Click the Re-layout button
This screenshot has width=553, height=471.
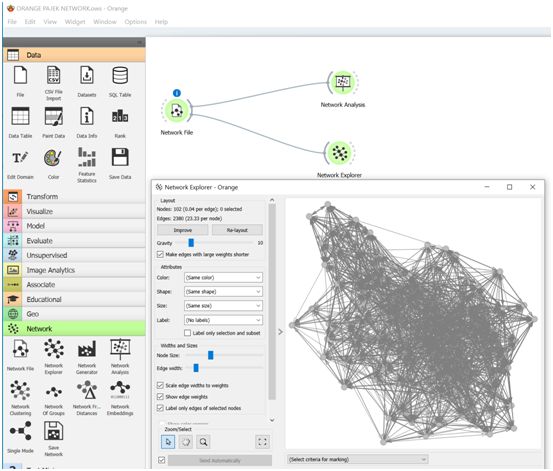[237, 230]
